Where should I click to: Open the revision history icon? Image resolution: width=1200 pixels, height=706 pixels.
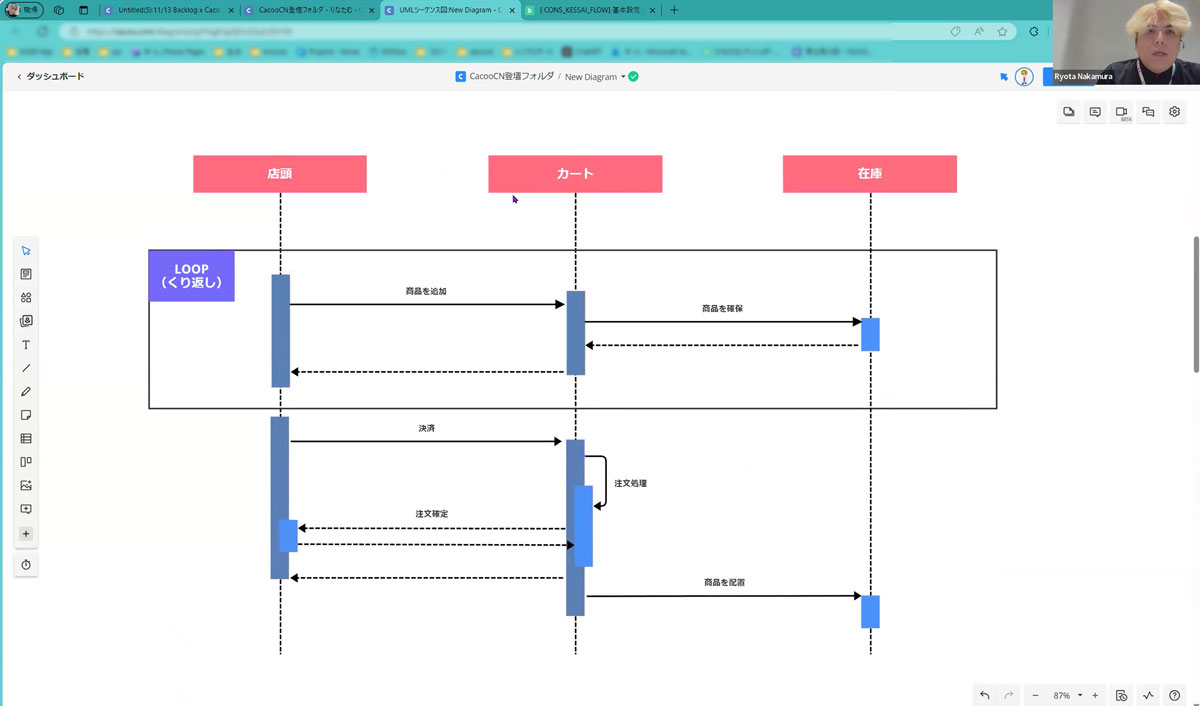tap(1121, 695)
